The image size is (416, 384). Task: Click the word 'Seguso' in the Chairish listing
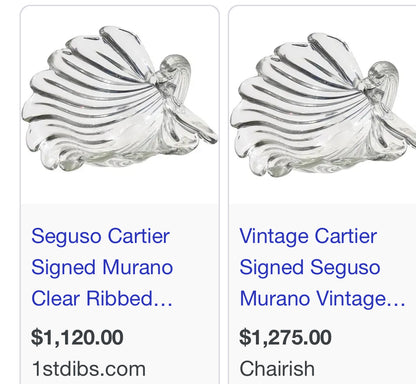point(345,268)
